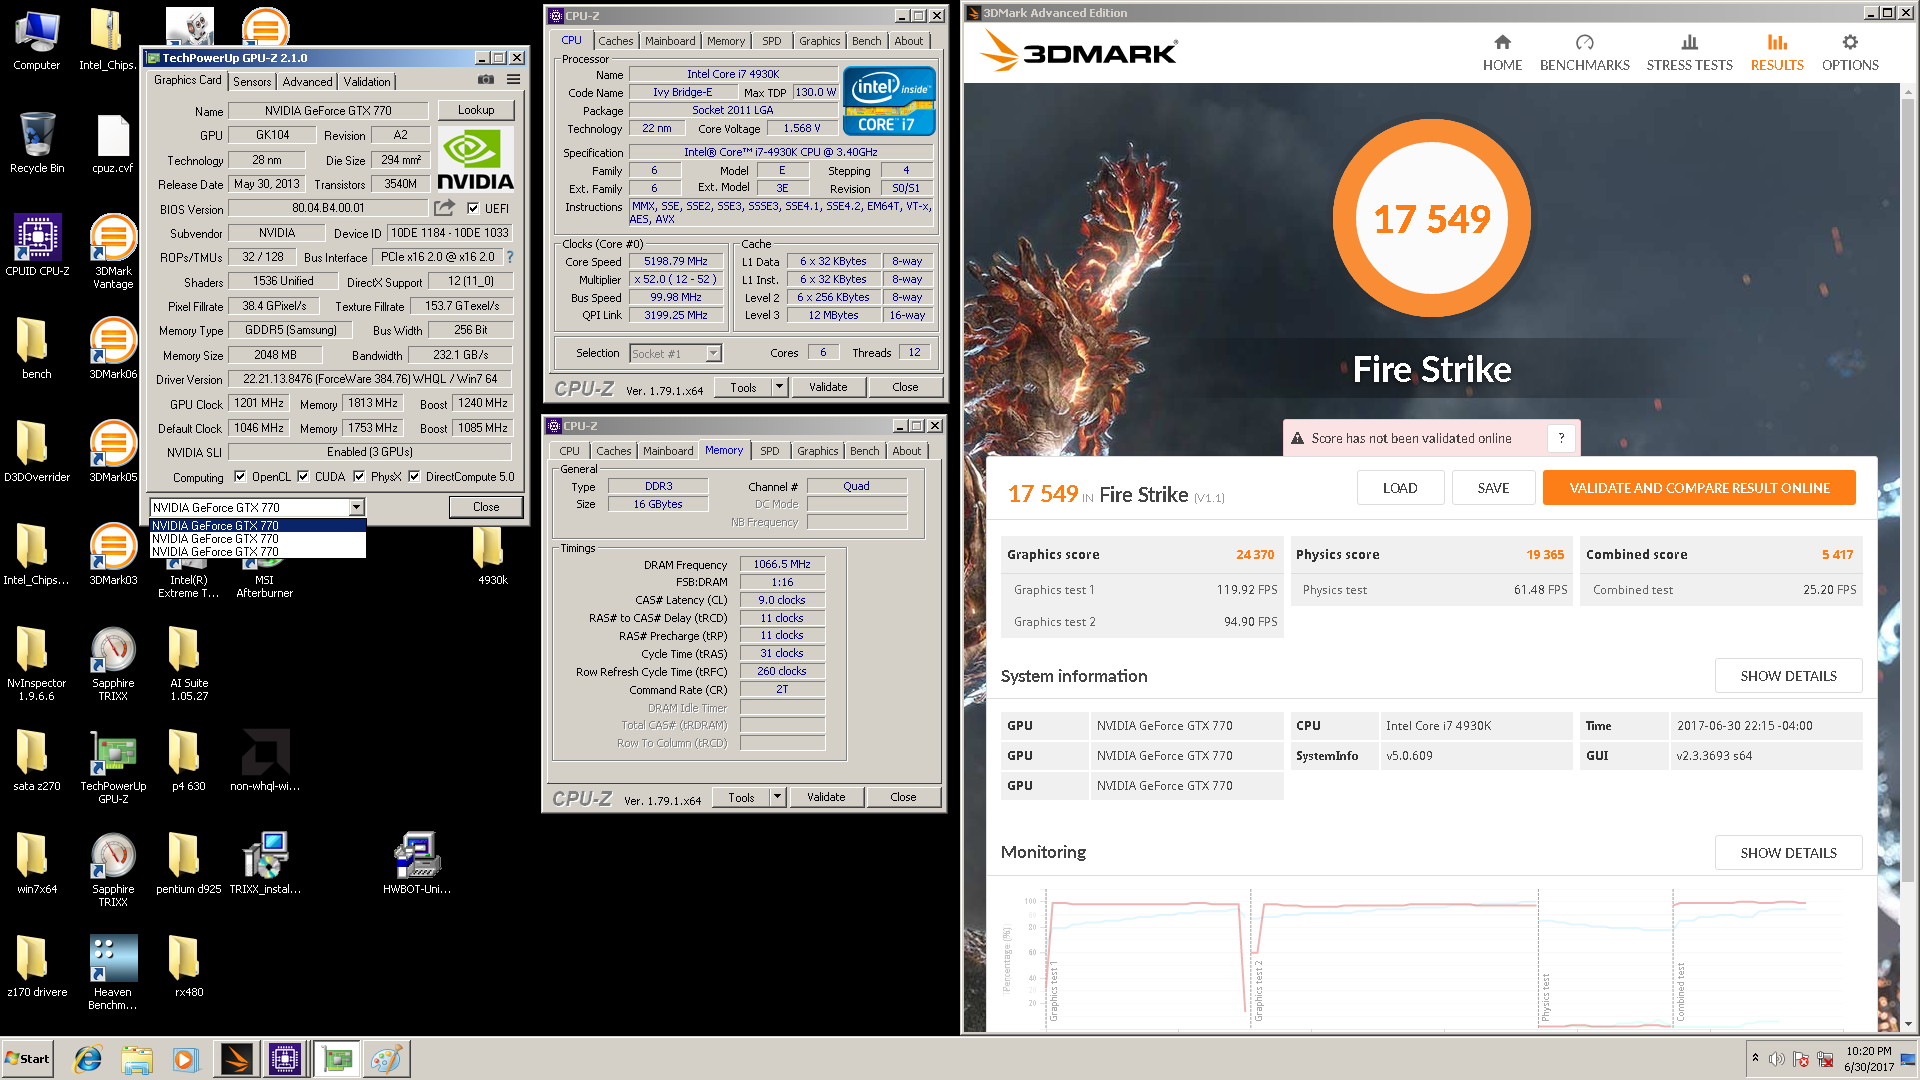Screen dimensions: 1920x1080
Task: Select the 3DMark05 desktop shortcut
Action: pyautogui.click(x=113, y=452)
